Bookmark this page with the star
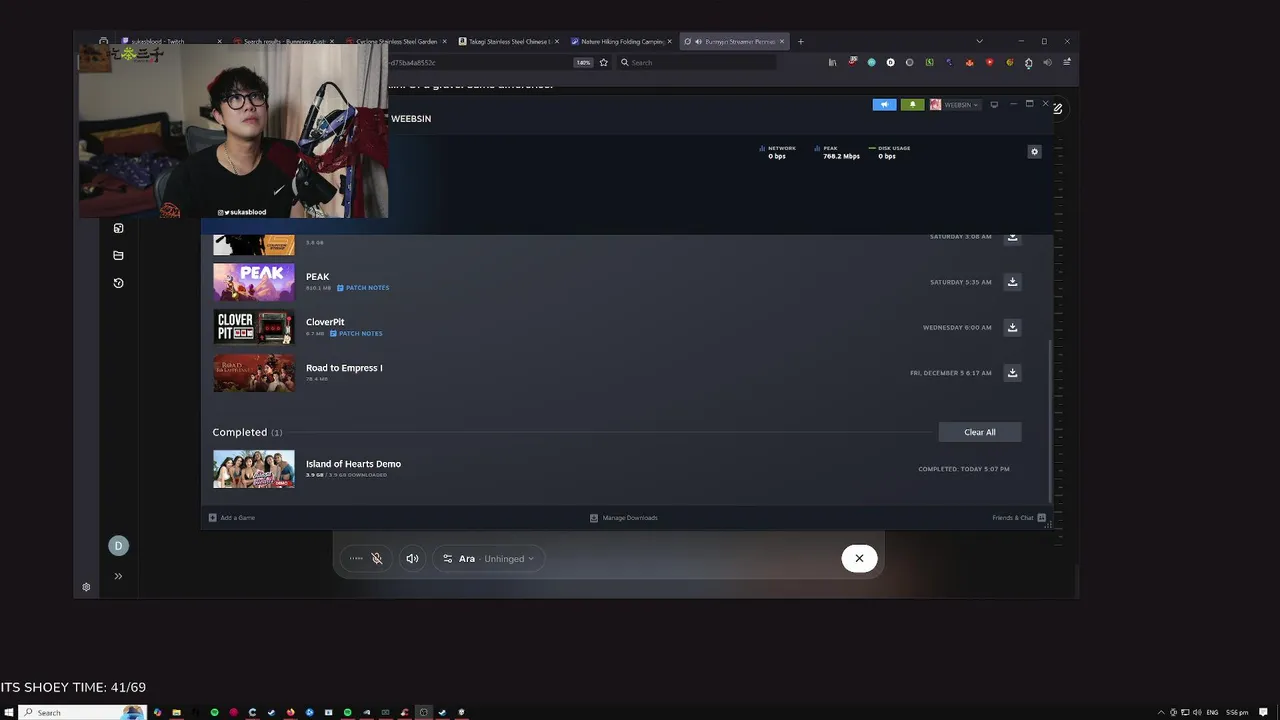This screenshot has height=720, width=1280. pyautogui.click(x=603, y=62)
